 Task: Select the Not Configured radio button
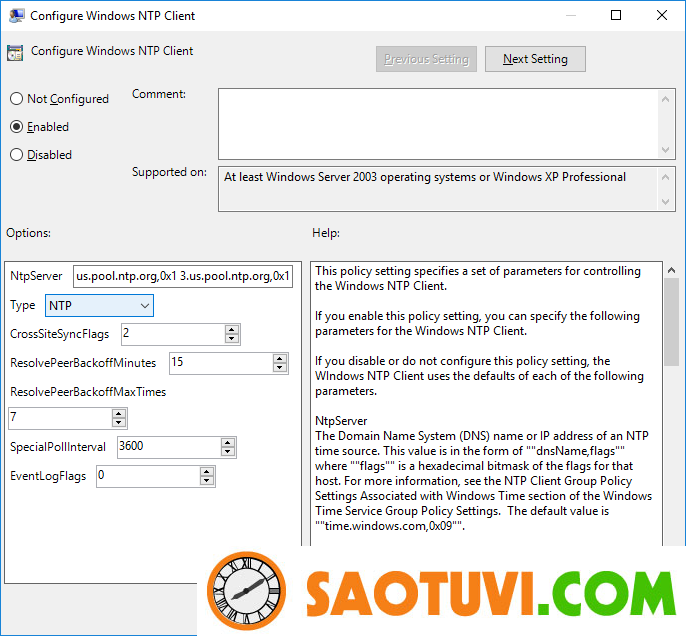click(16, 99)
